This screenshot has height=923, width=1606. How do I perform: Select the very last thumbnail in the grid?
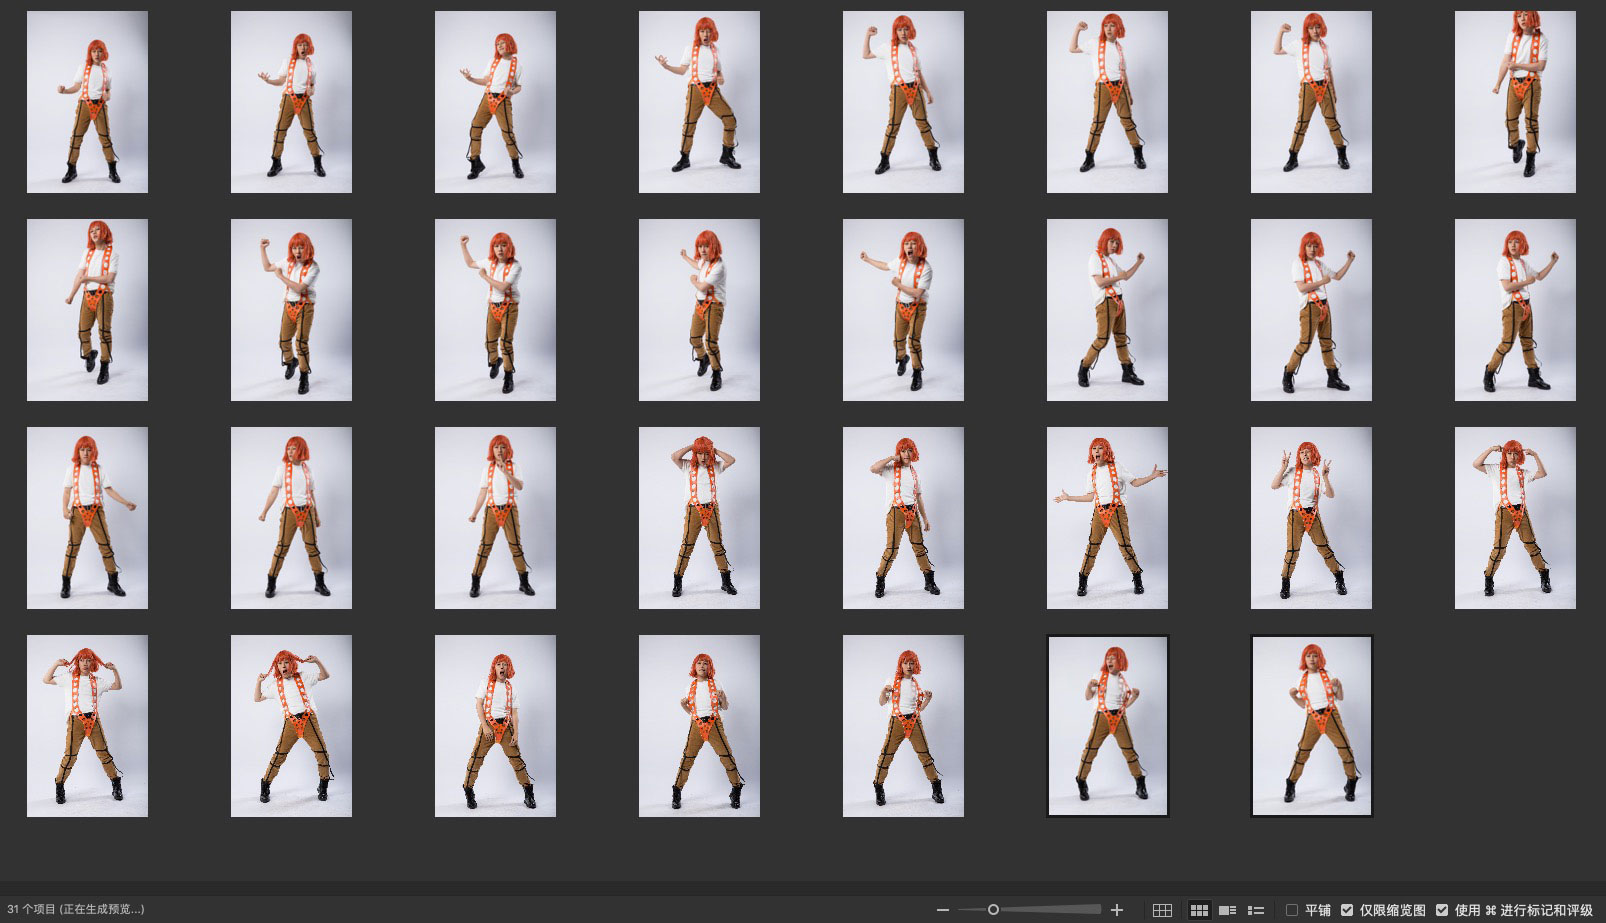click(x=1311, y=726)
